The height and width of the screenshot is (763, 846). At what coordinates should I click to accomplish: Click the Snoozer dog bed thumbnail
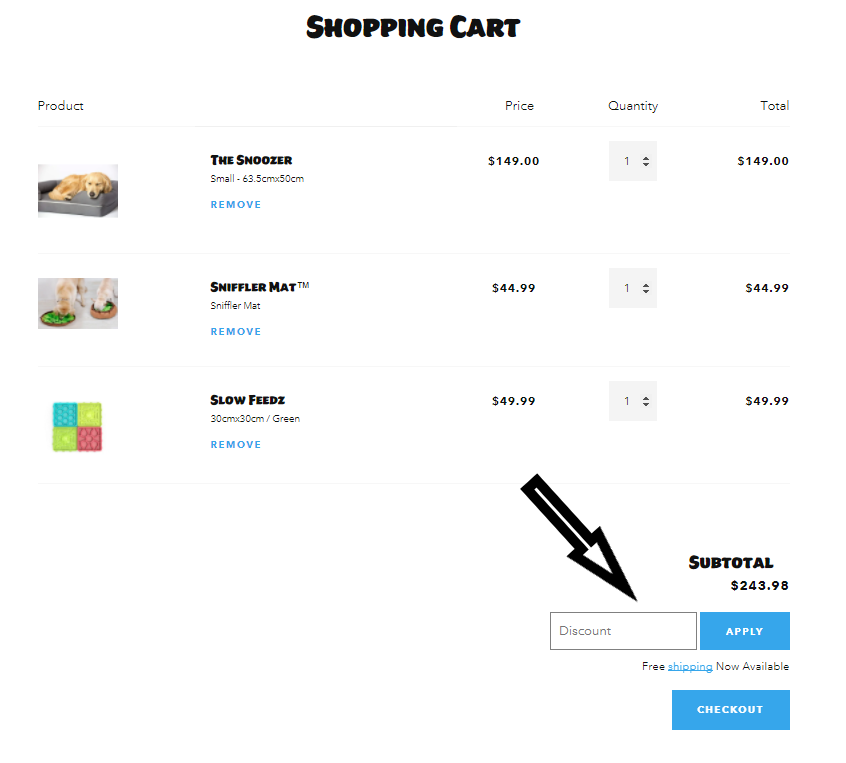pos(78,191)
